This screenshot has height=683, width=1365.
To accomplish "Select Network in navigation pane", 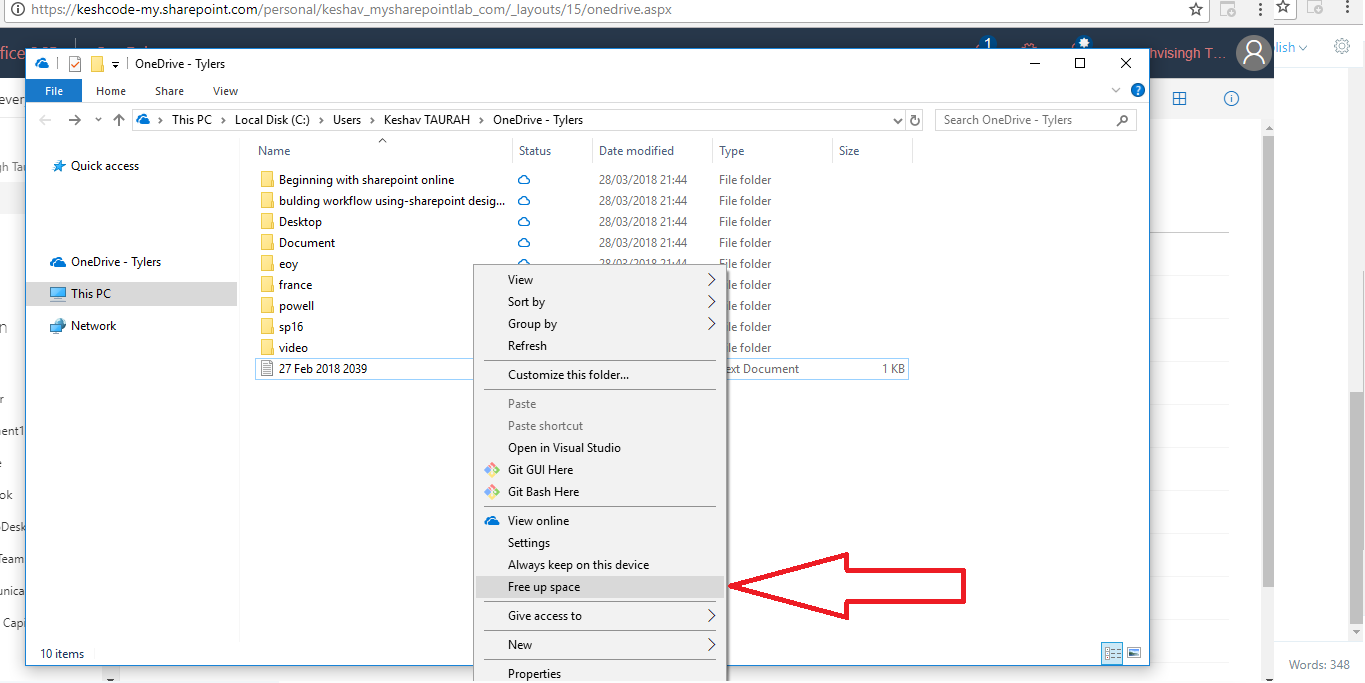I will coord(93,326).
